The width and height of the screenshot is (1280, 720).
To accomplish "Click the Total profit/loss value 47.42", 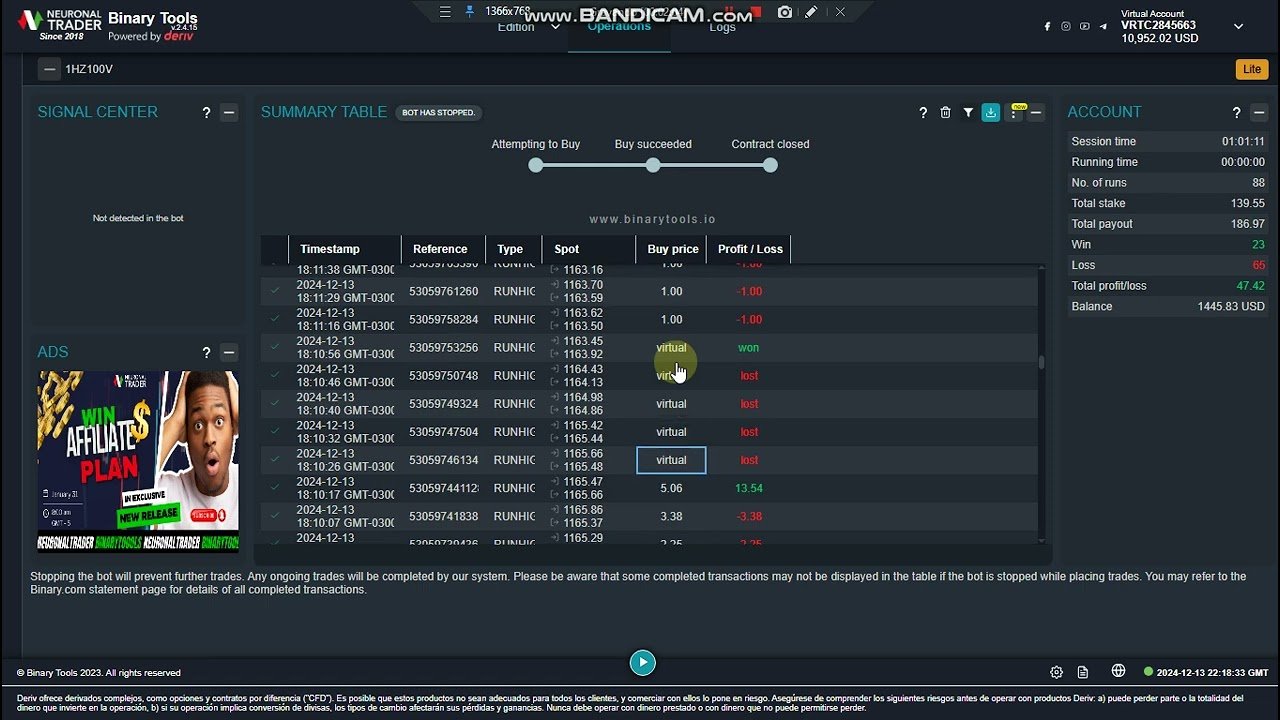I will click(x=1250, y=286).
